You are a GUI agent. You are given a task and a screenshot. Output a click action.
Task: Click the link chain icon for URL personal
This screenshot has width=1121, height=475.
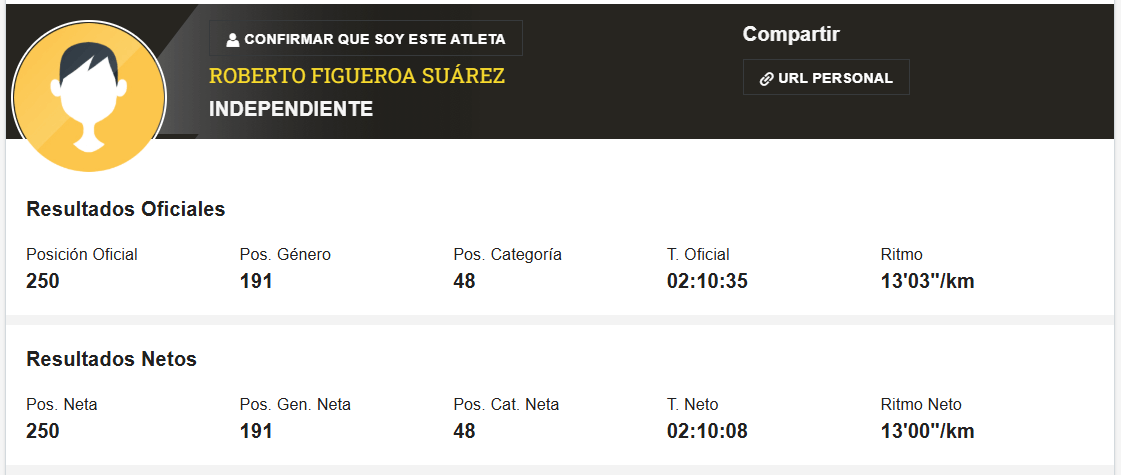point(766,79)
